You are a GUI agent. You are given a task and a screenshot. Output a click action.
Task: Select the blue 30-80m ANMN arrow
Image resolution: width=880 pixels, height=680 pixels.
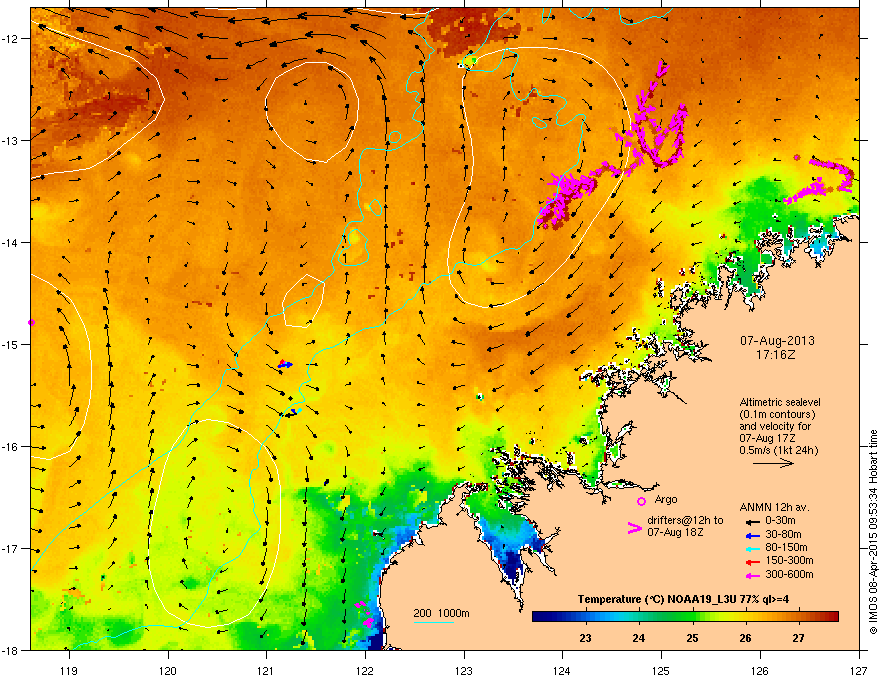752,535
